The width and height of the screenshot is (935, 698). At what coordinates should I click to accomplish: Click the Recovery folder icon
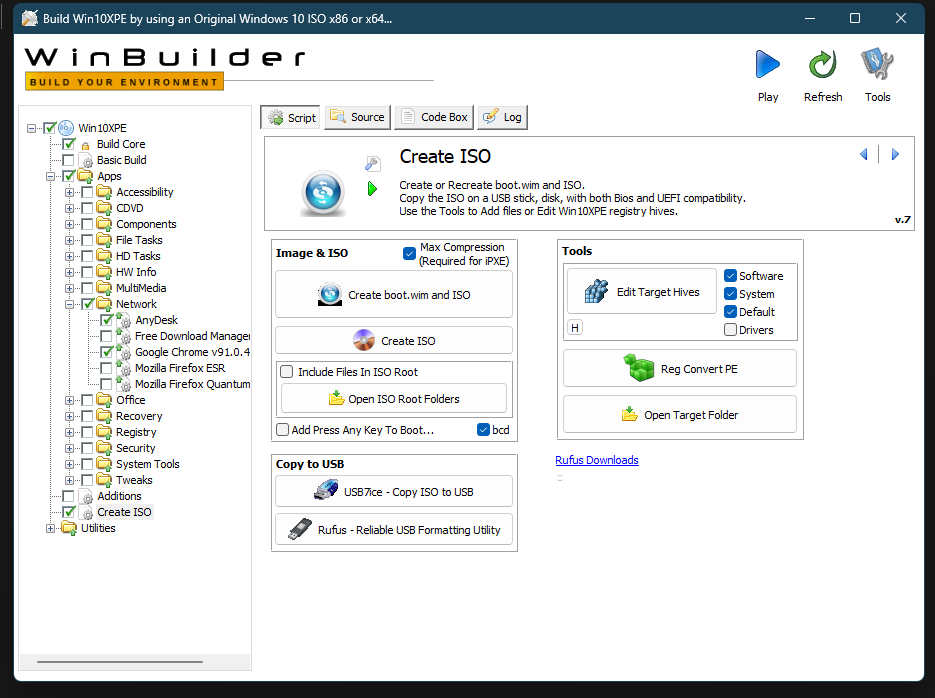[x=104, y=416]
